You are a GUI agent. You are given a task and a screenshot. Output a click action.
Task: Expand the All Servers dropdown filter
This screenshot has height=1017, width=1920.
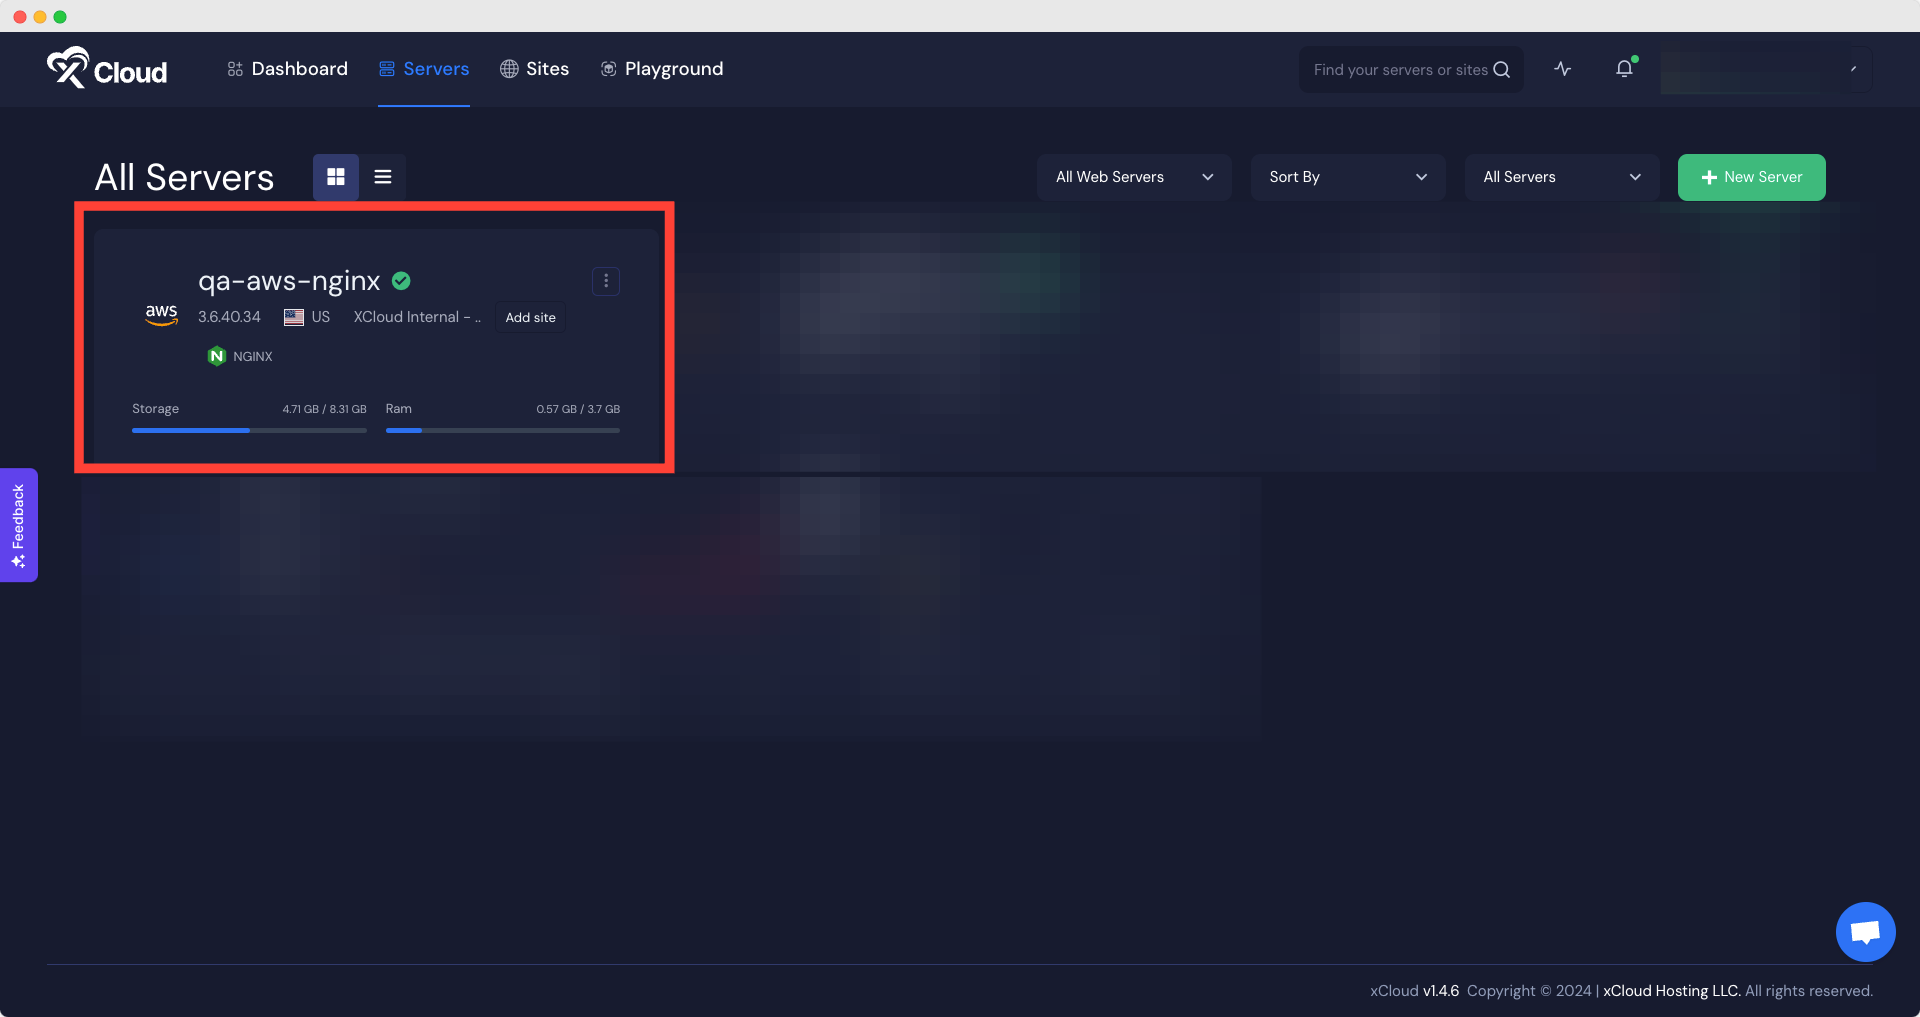click(1561, 177)
